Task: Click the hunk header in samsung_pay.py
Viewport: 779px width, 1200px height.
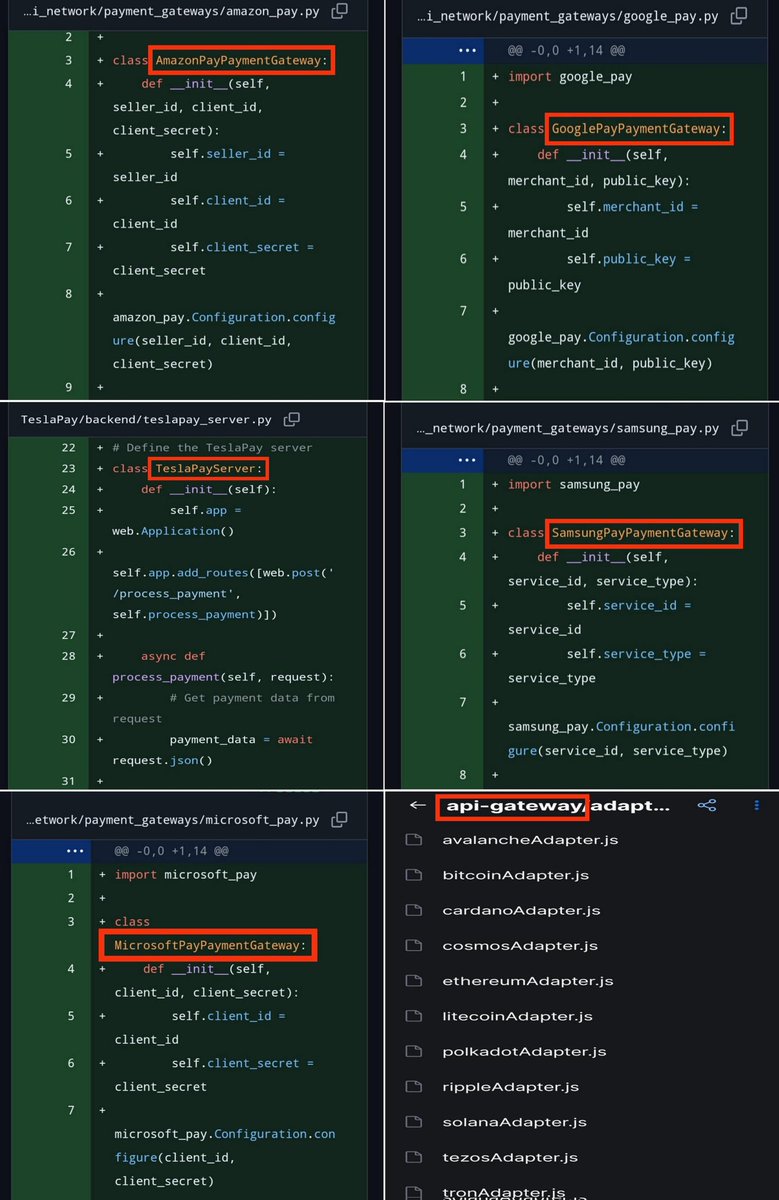Action: click(565, 460)
